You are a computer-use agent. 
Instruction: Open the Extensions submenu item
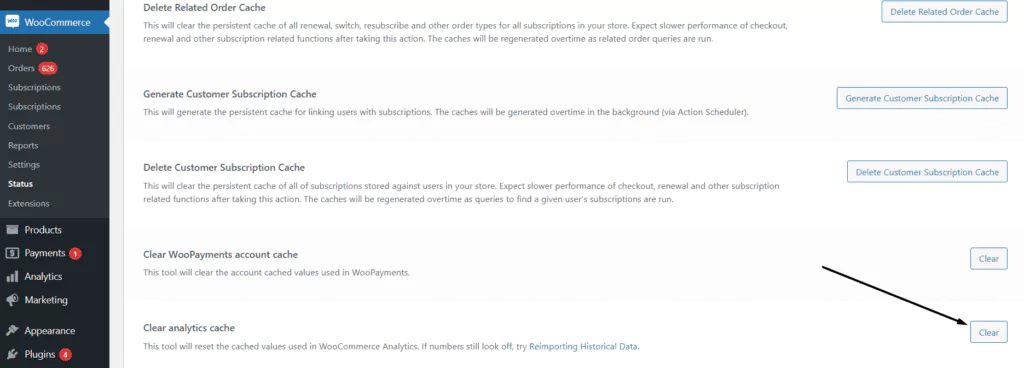pos(29,204)
